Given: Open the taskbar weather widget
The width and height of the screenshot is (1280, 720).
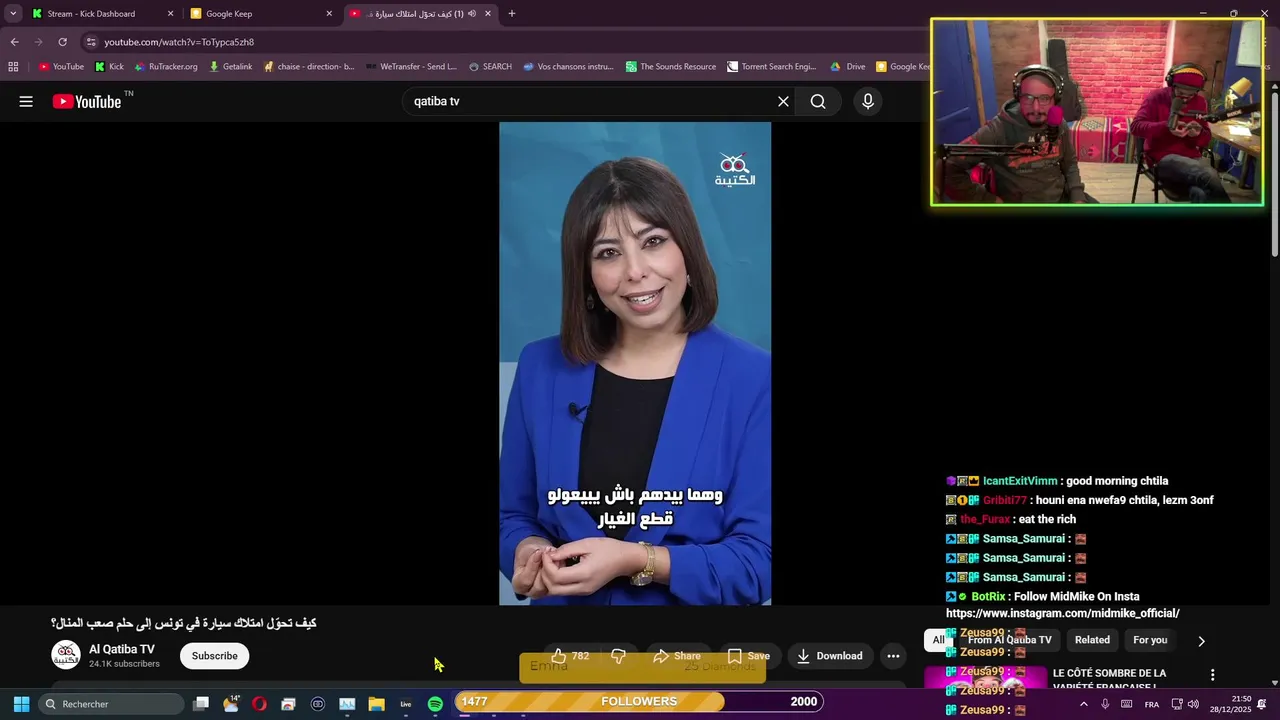Looking at the screenshot, I should [231, 704].
